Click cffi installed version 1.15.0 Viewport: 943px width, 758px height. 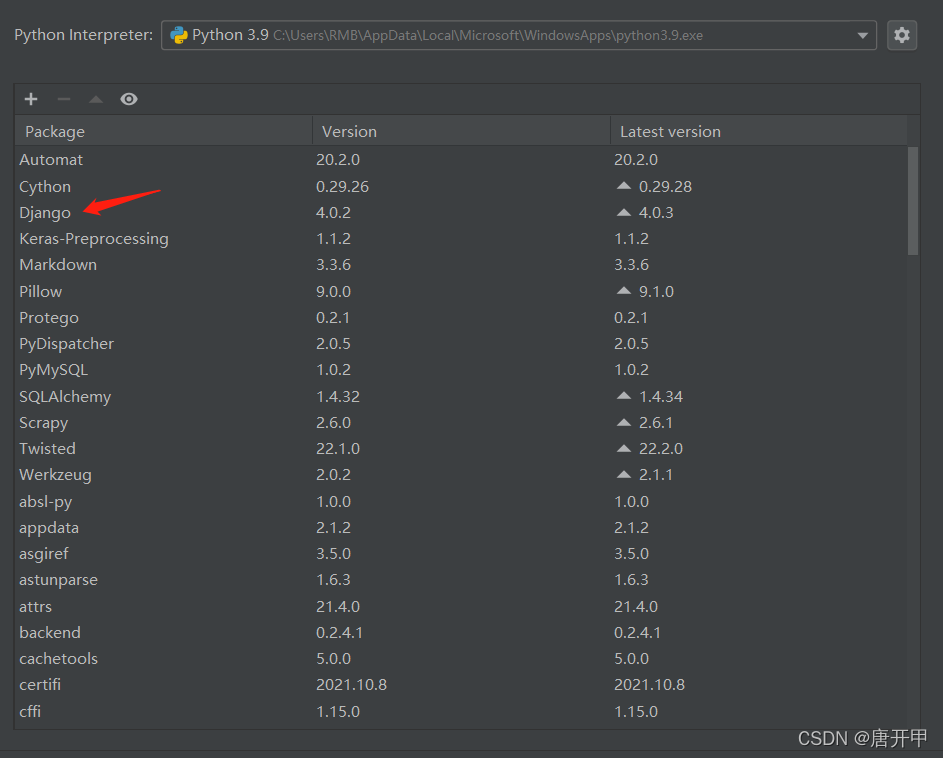[x=338, y=712]
